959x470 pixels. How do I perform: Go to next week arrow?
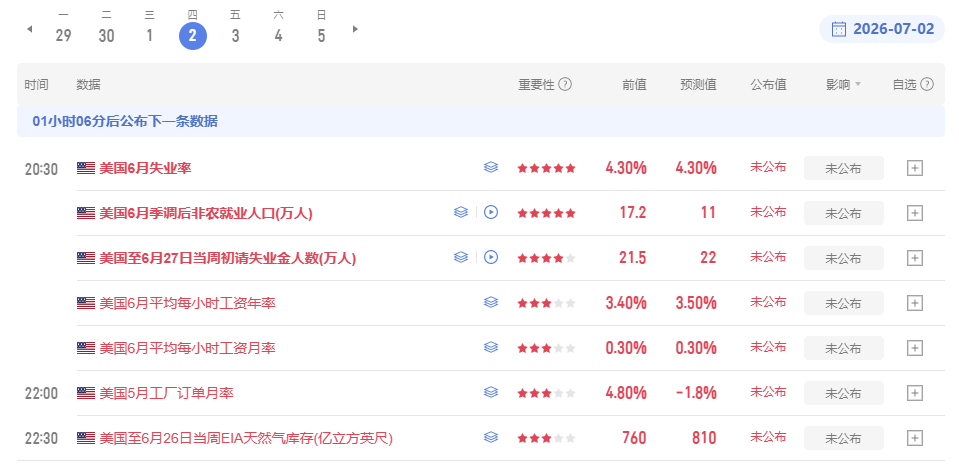355,29
